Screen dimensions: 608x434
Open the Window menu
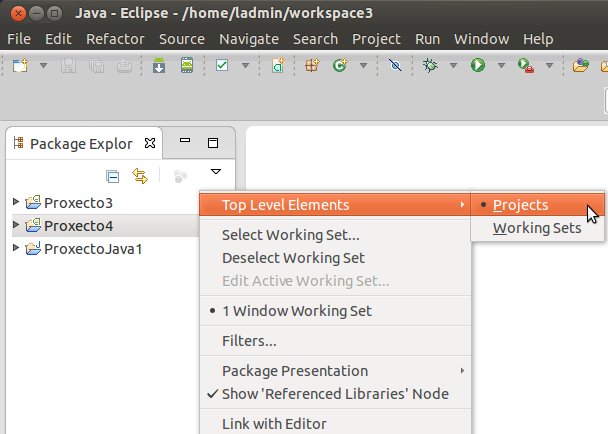(x=481, y=39)
